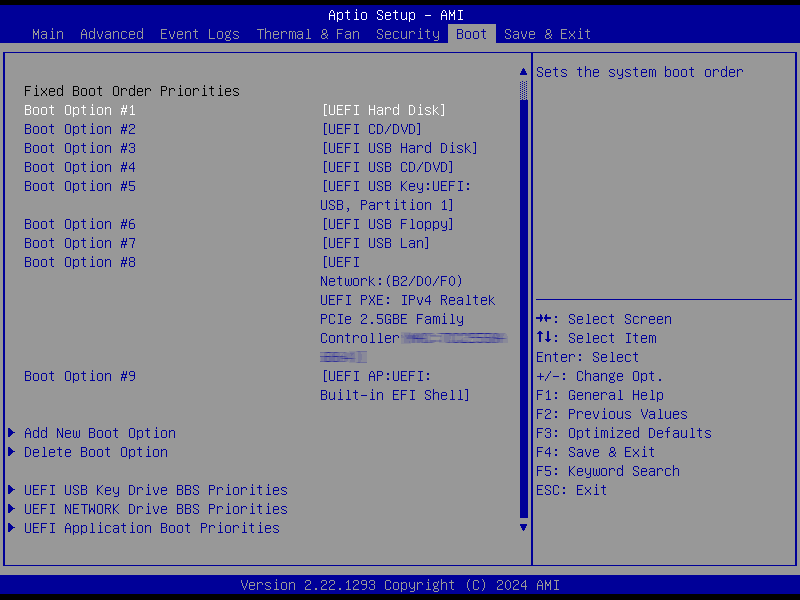The width and height of the screenshot is (800, 600).
Task: Open the Event Logs tab
Action: 200,34
